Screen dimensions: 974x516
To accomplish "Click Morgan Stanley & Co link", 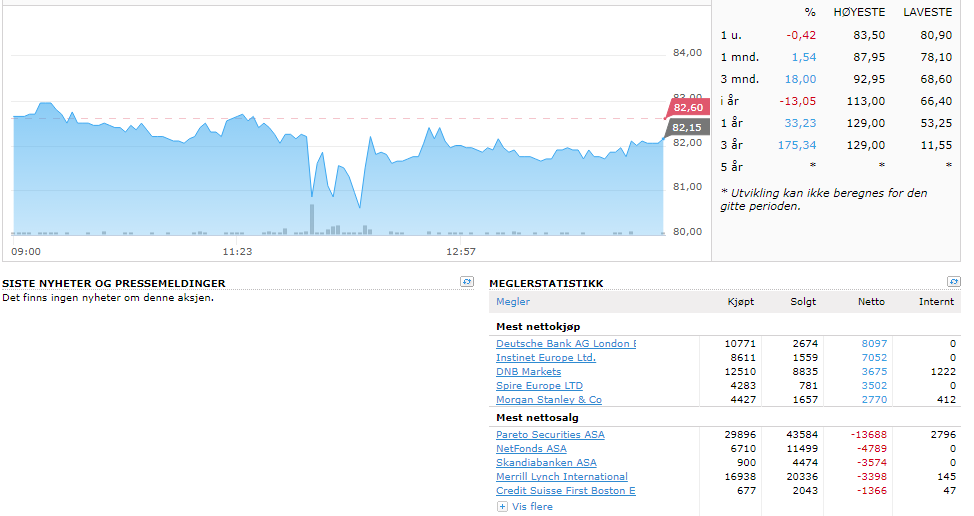I will [548, 400].
